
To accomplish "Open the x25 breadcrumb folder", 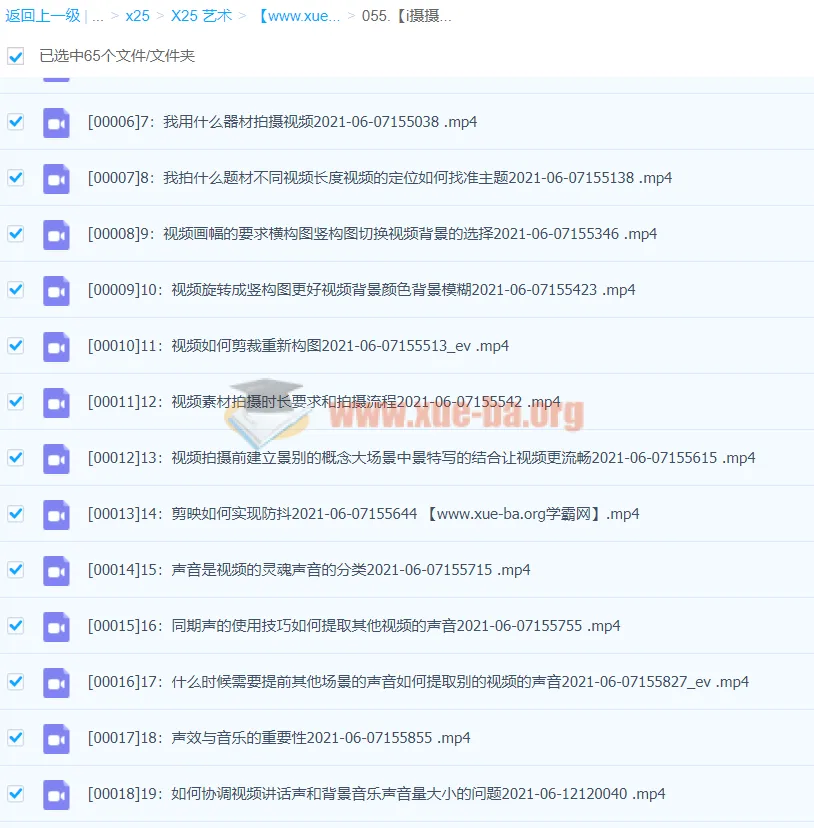I will click(x=137, y=16).
